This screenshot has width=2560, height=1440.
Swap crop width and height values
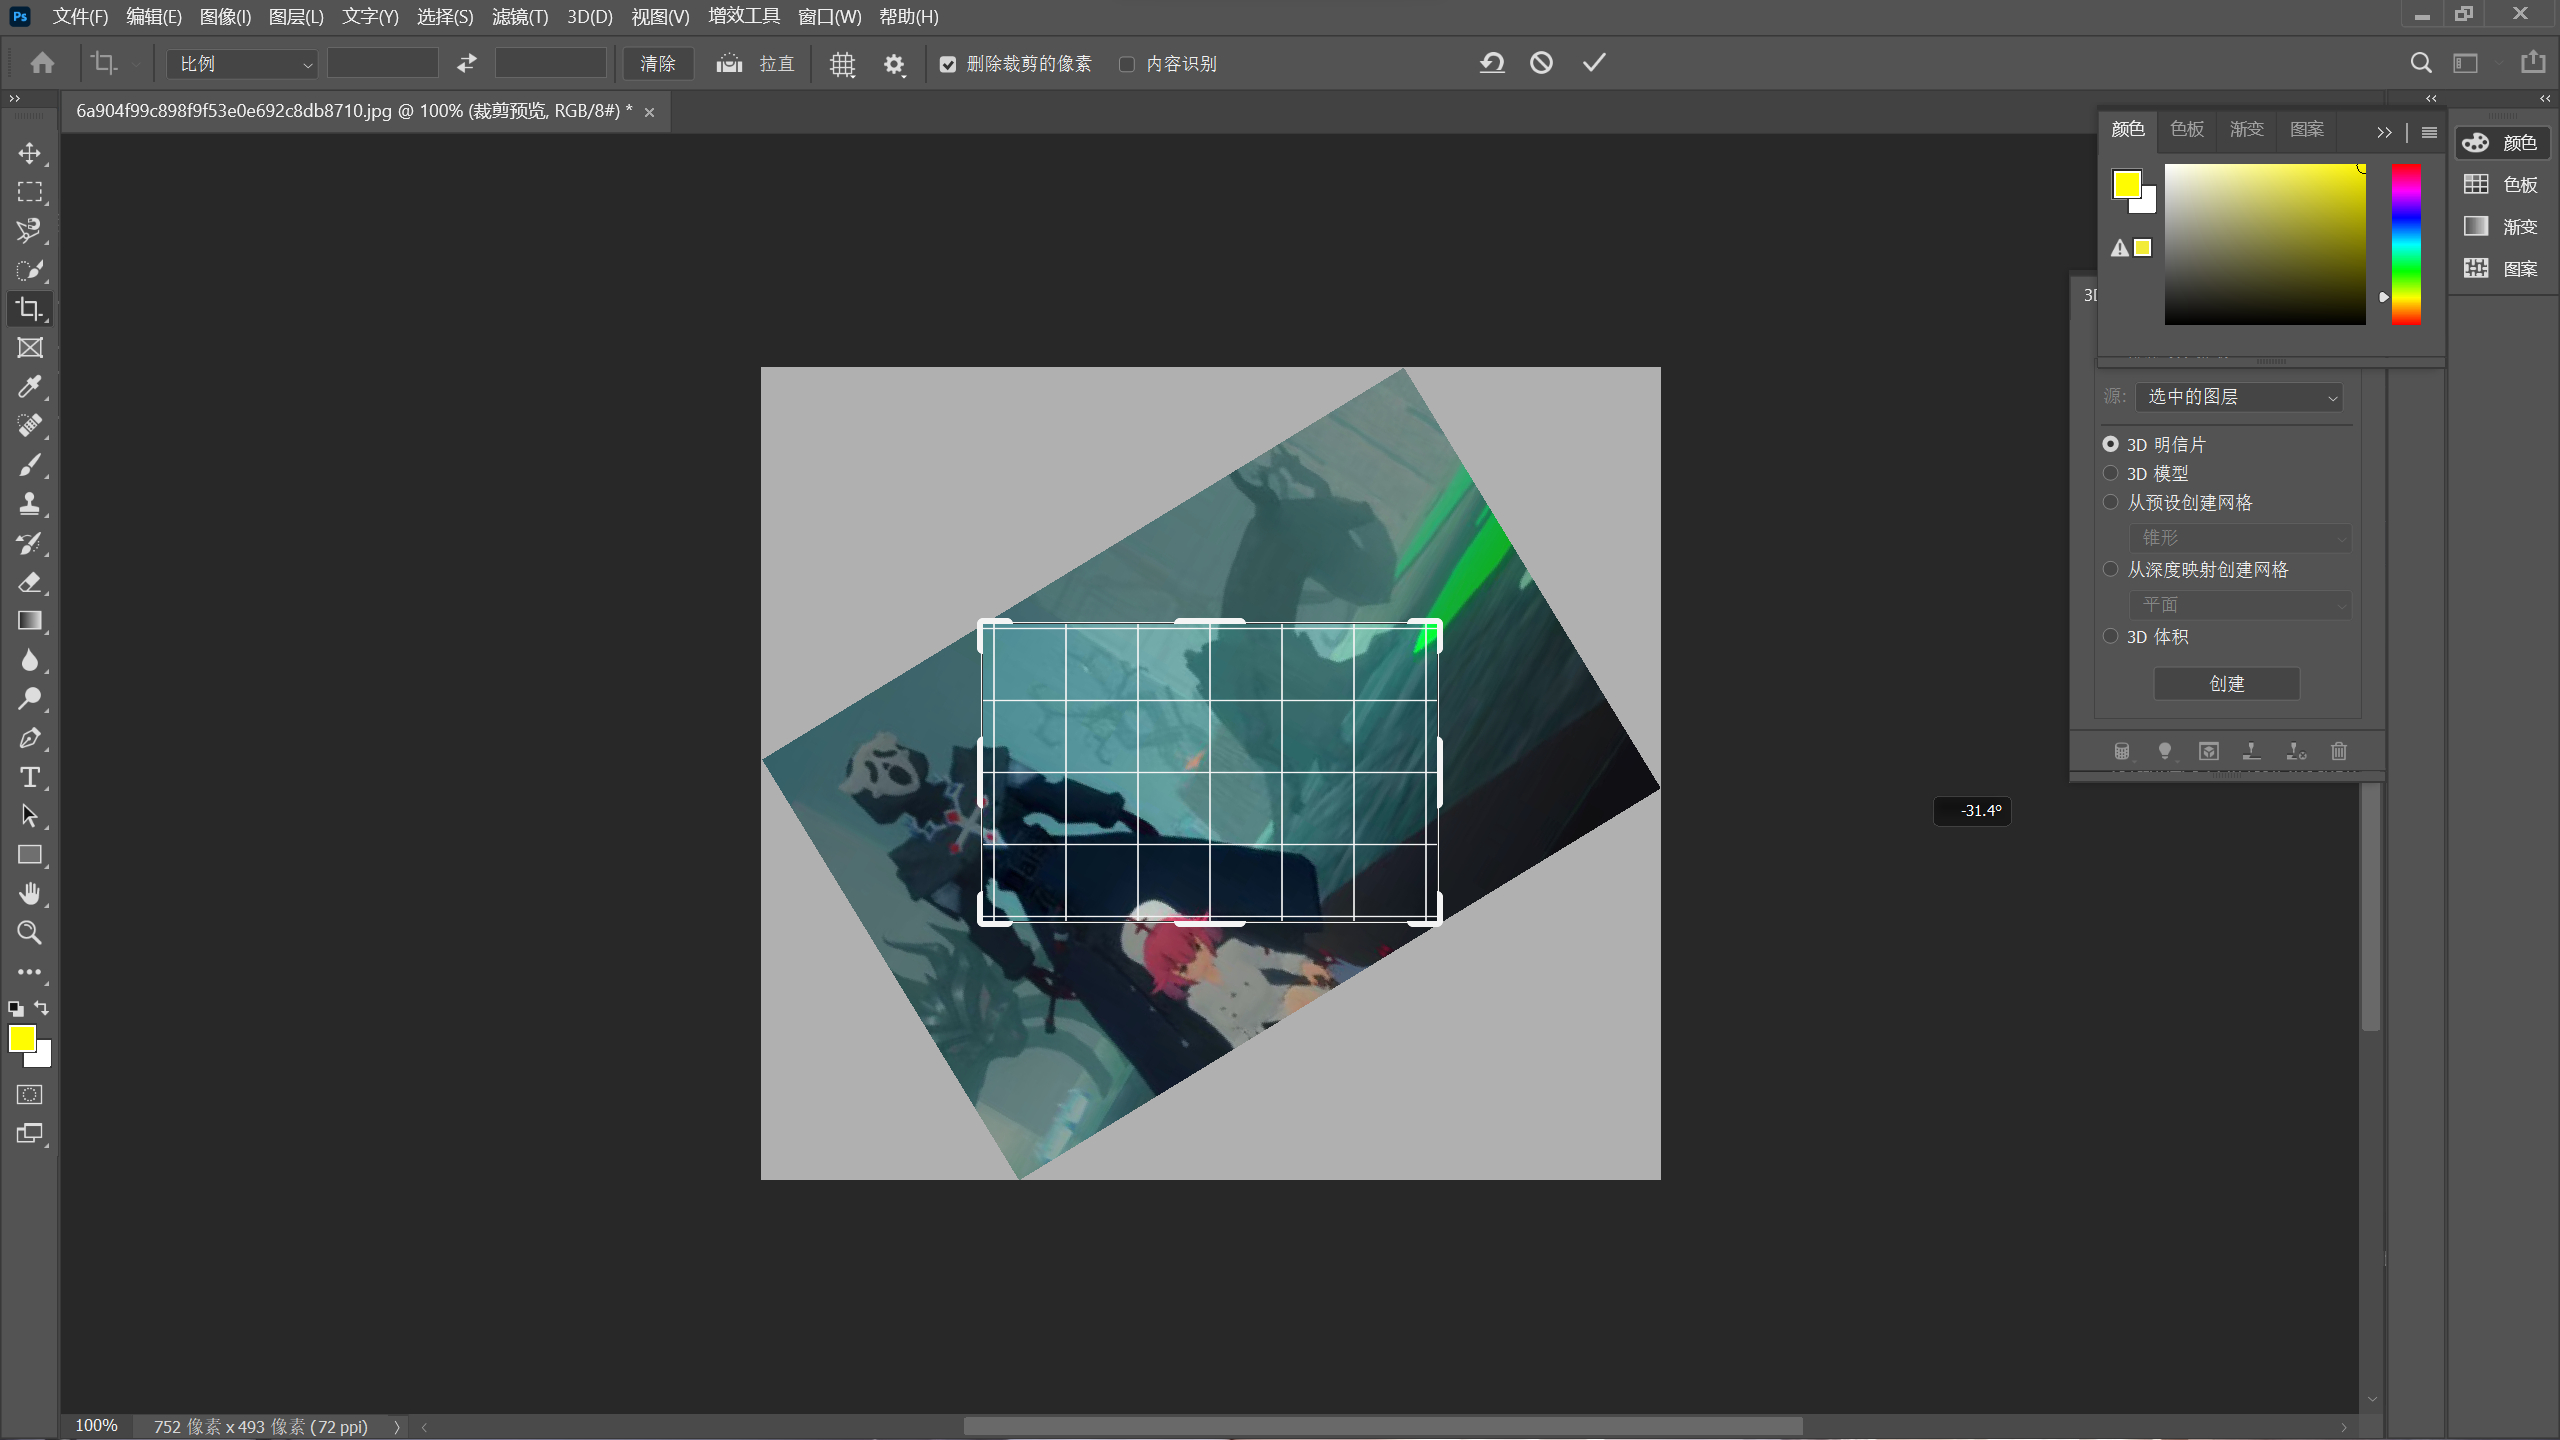click(467, 64)
